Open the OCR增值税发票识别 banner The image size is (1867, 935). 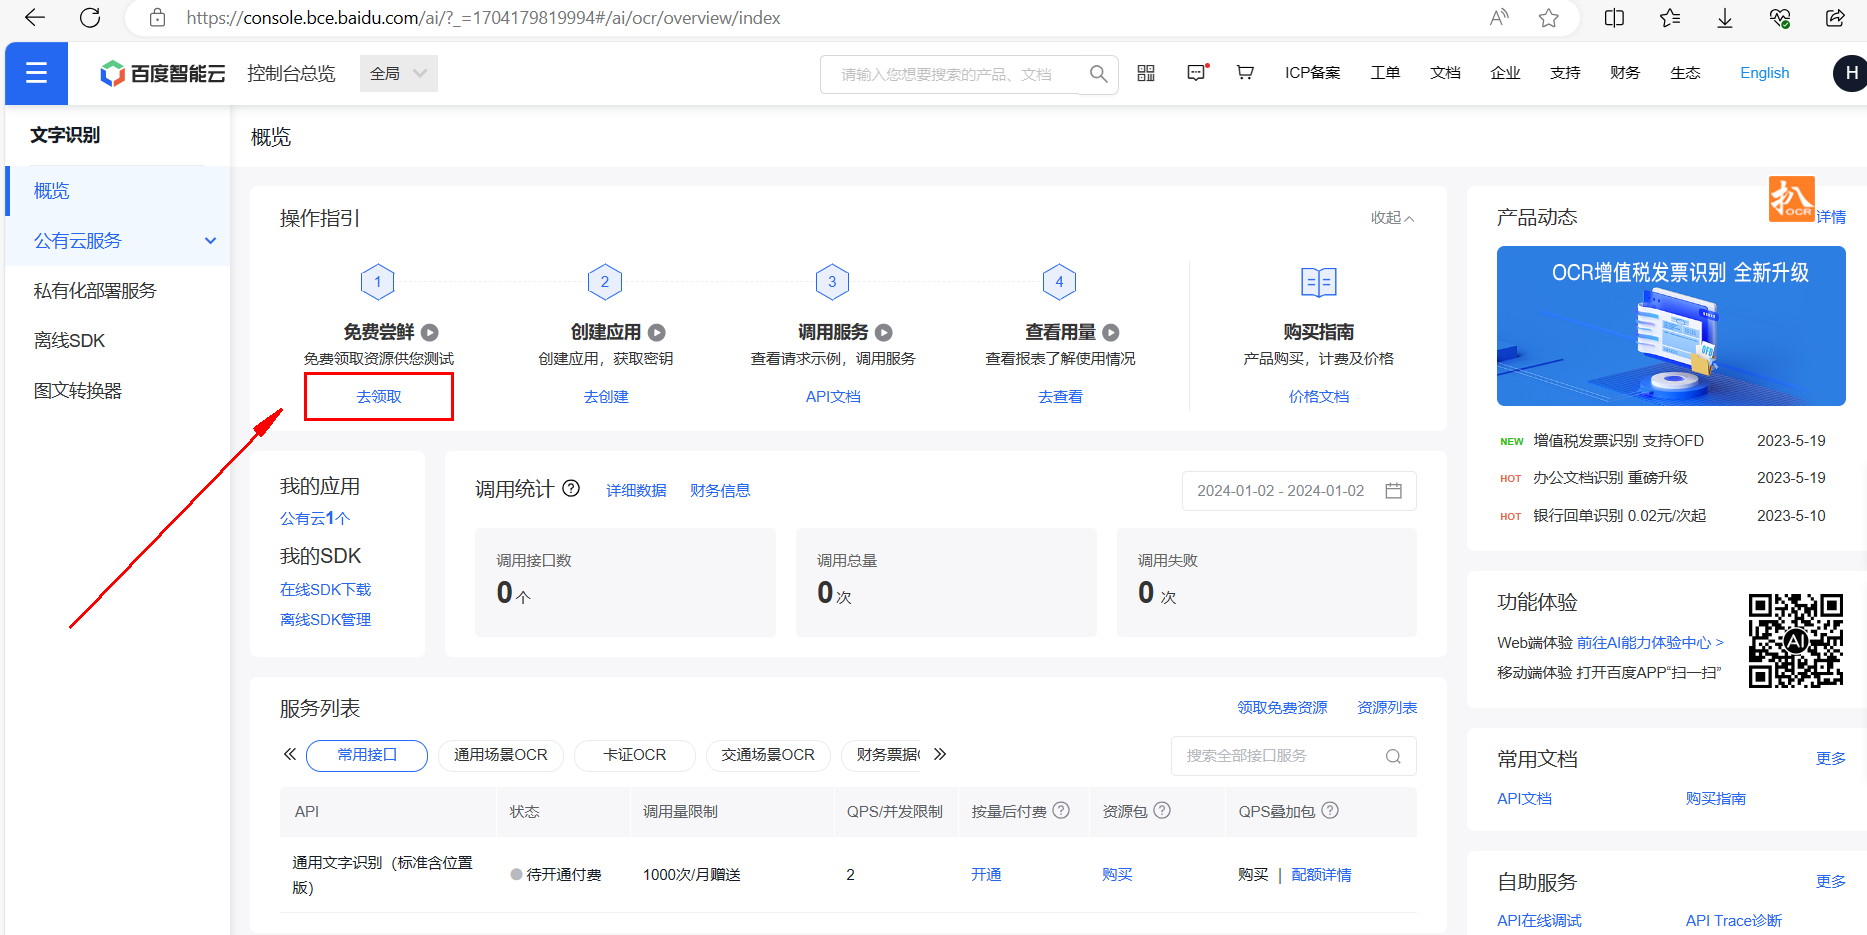pos(1671,326)
